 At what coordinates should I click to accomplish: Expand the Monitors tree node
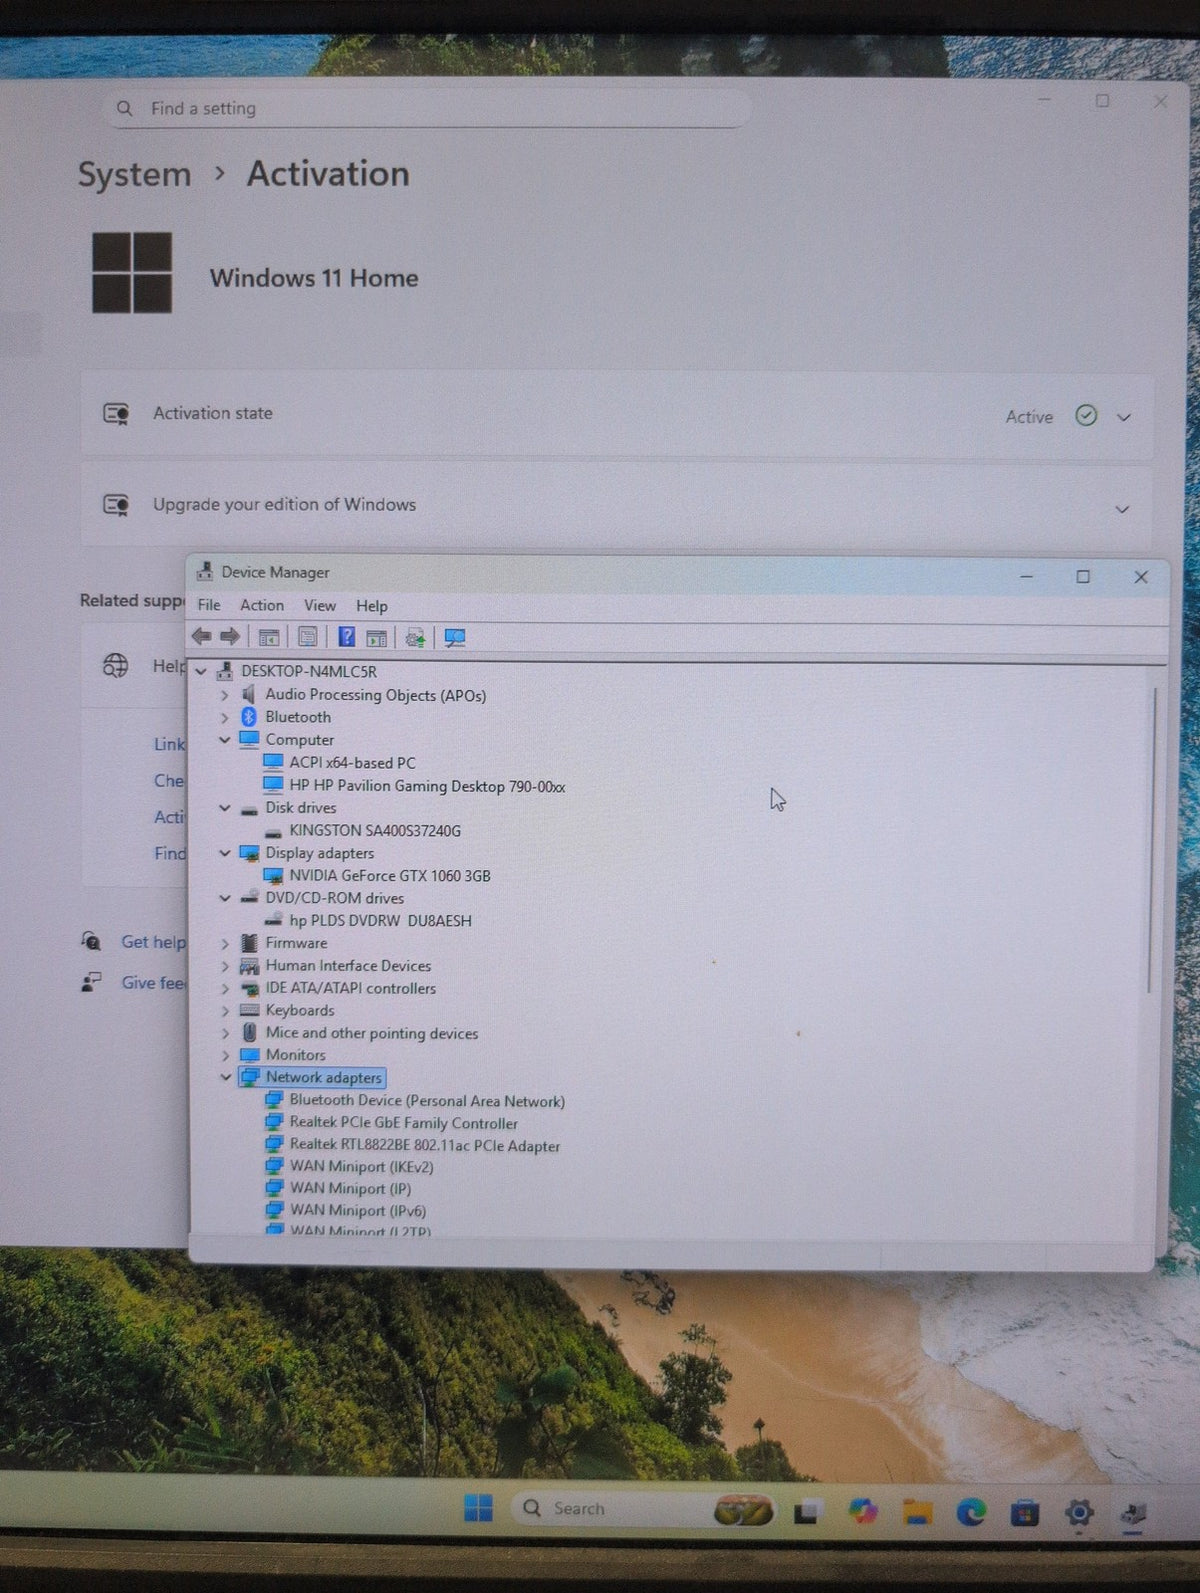(x=224, y=1055)
